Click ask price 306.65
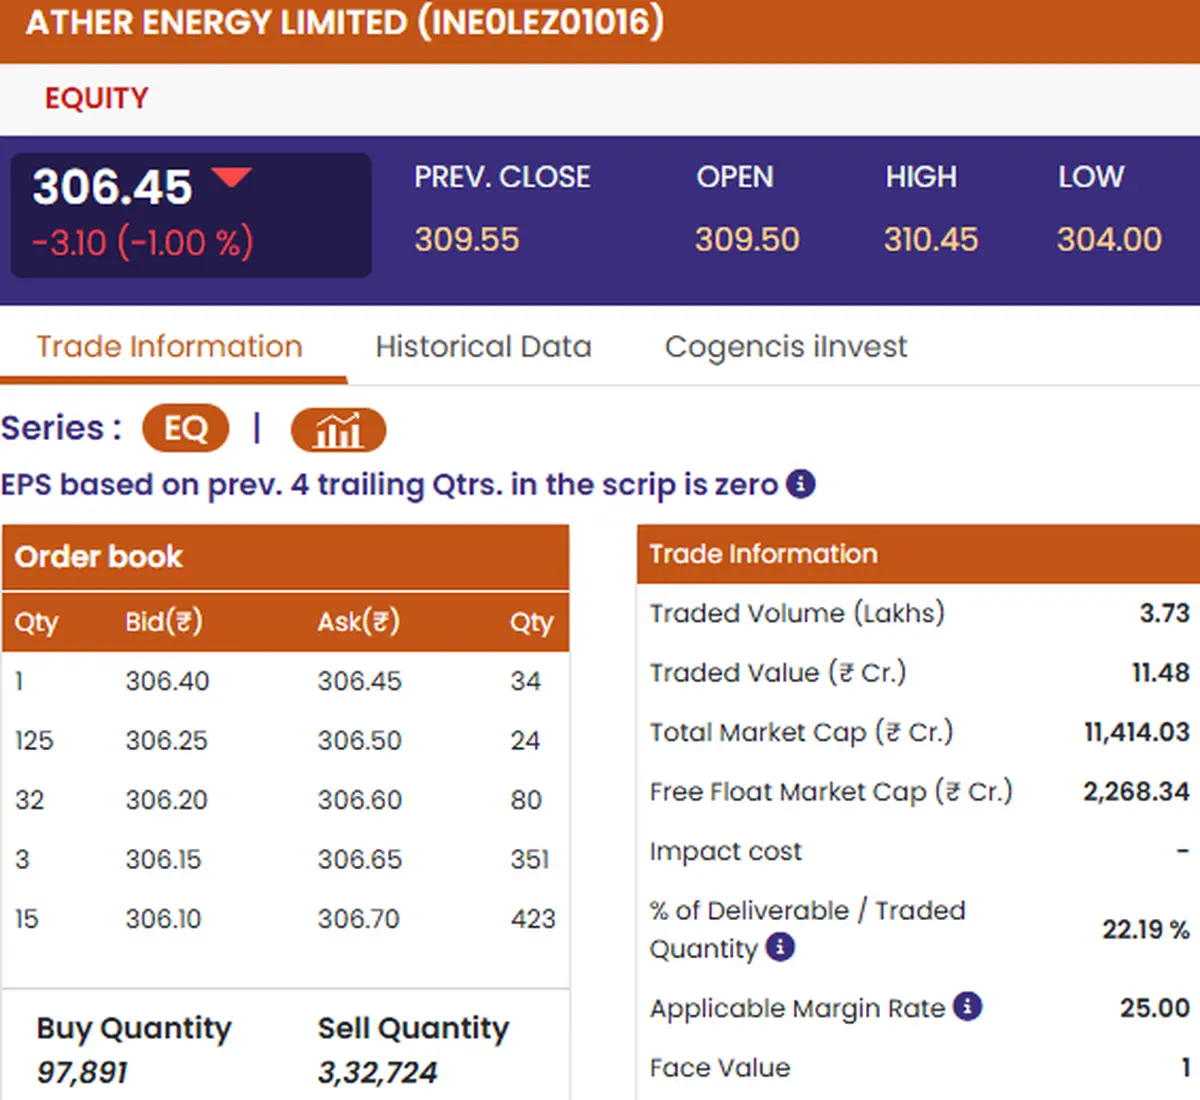 [359, 859]
